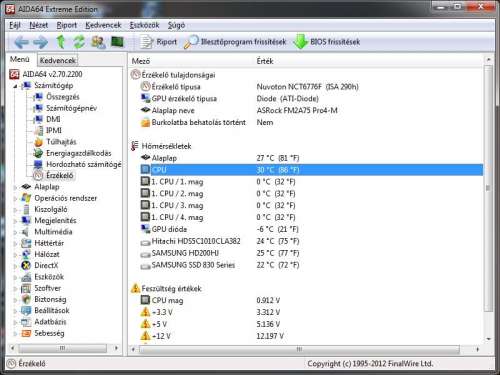This screenshot has height=375, width=500.
Task: Click the DirectX icon in tree
Action: (x=26, y=265)
